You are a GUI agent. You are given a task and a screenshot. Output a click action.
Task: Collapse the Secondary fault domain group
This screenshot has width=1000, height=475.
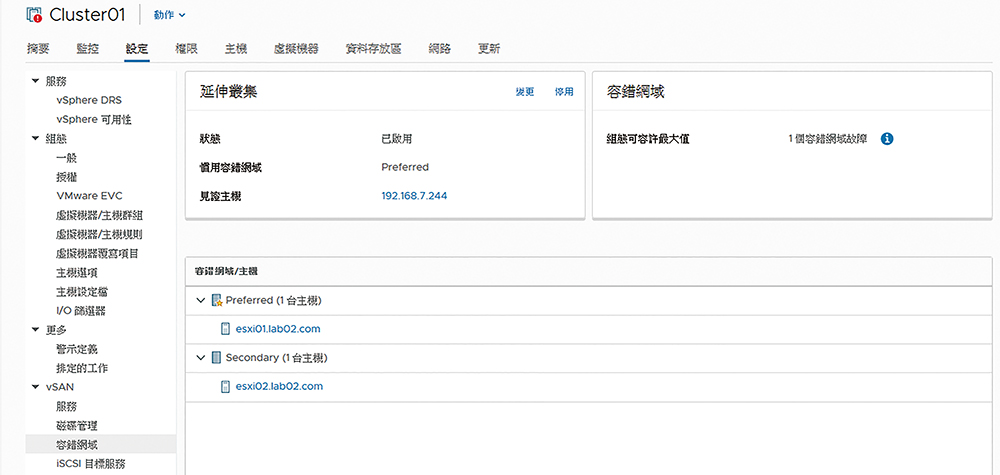pos(202,357)
